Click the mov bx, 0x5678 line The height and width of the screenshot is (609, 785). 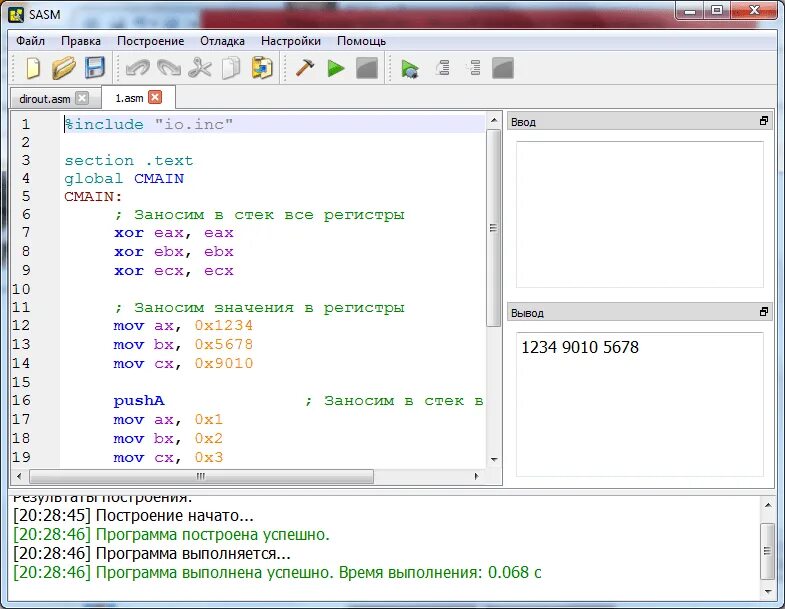[183, 345]
